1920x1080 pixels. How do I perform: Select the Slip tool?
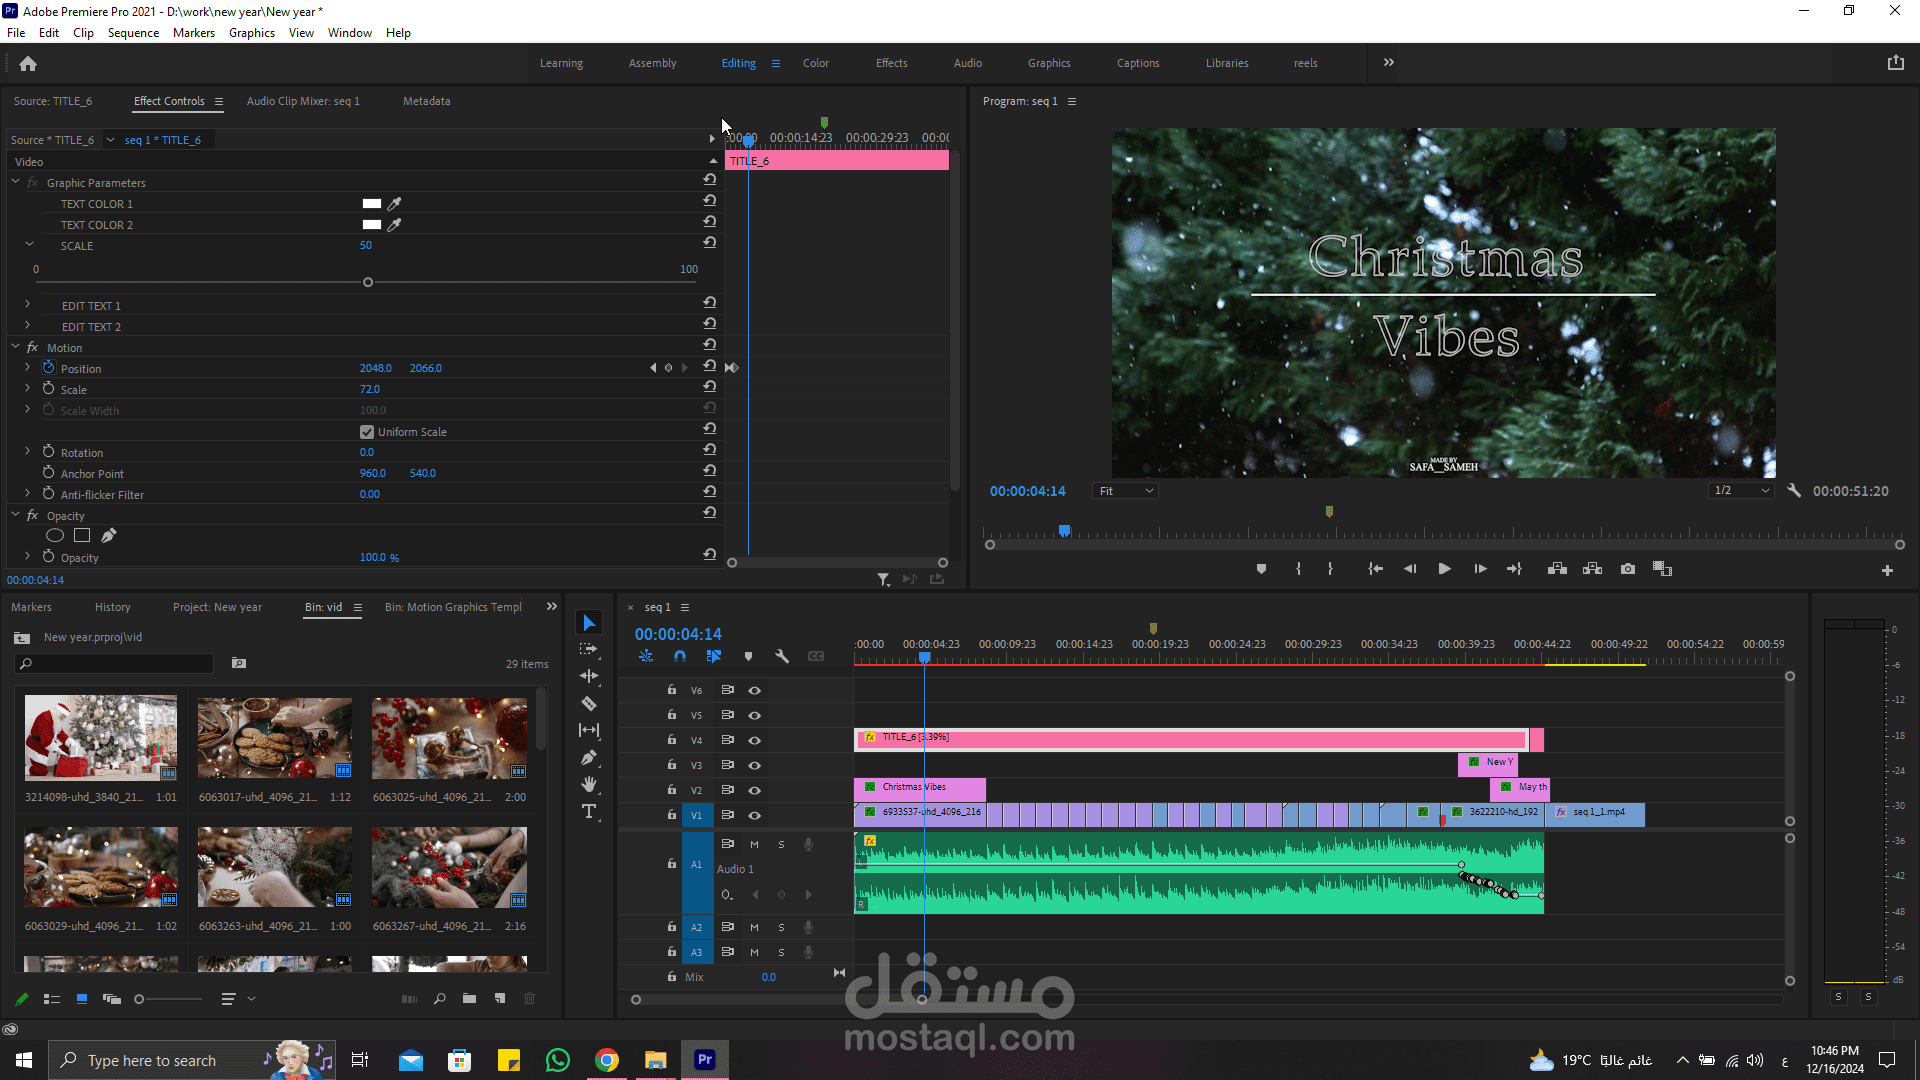coord(589,730)
